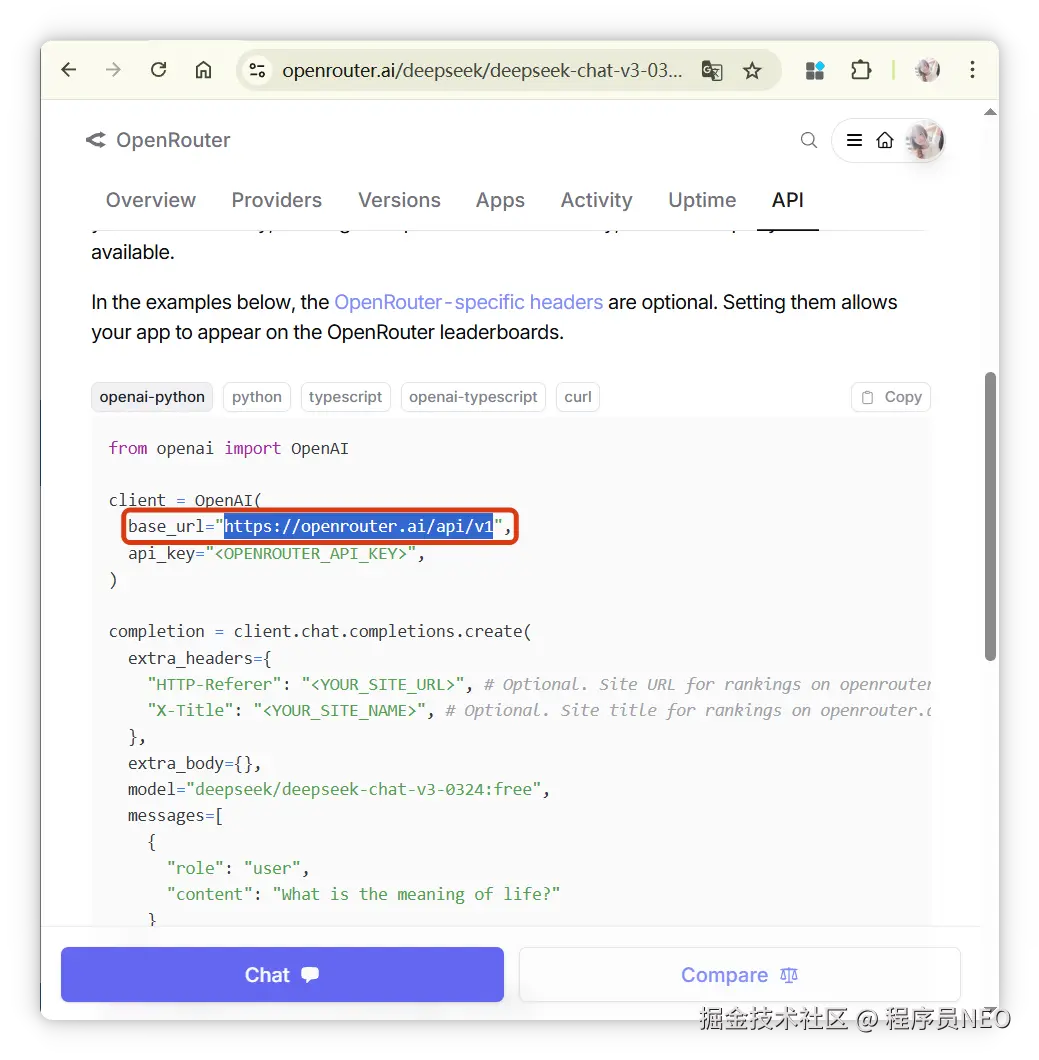1039x1060 pixels.
Task: Click the translate page icon
Action: [x=712, y=70]
